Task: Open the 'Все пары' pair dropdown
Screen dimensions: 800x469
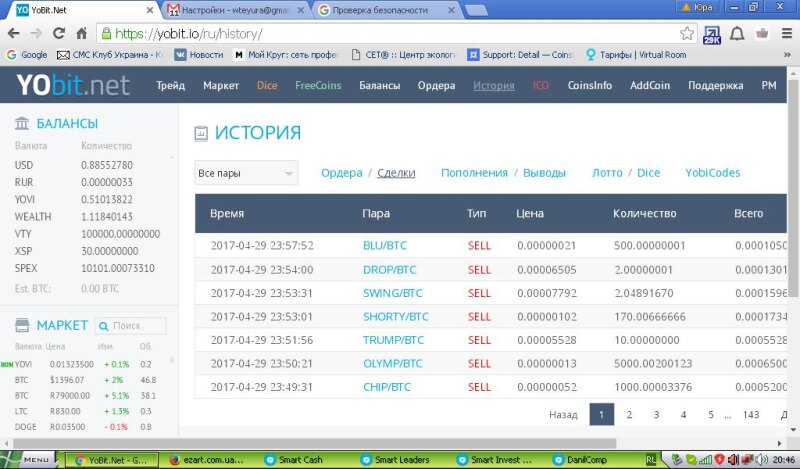Action: pyautogui.click(x=246, y=173)
